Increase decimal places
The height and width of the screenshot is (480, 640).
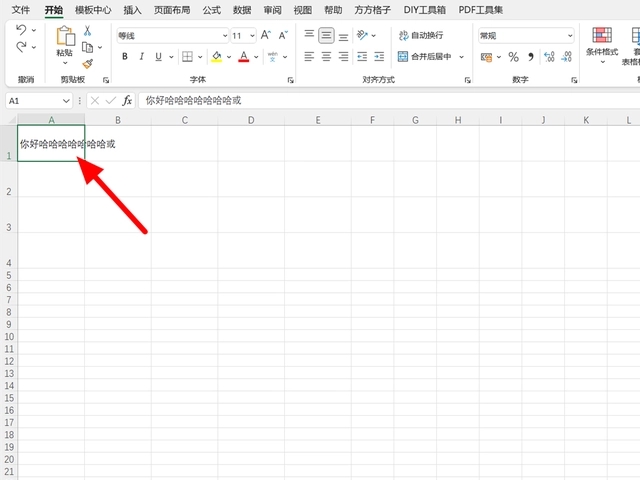tap(549, 57)
